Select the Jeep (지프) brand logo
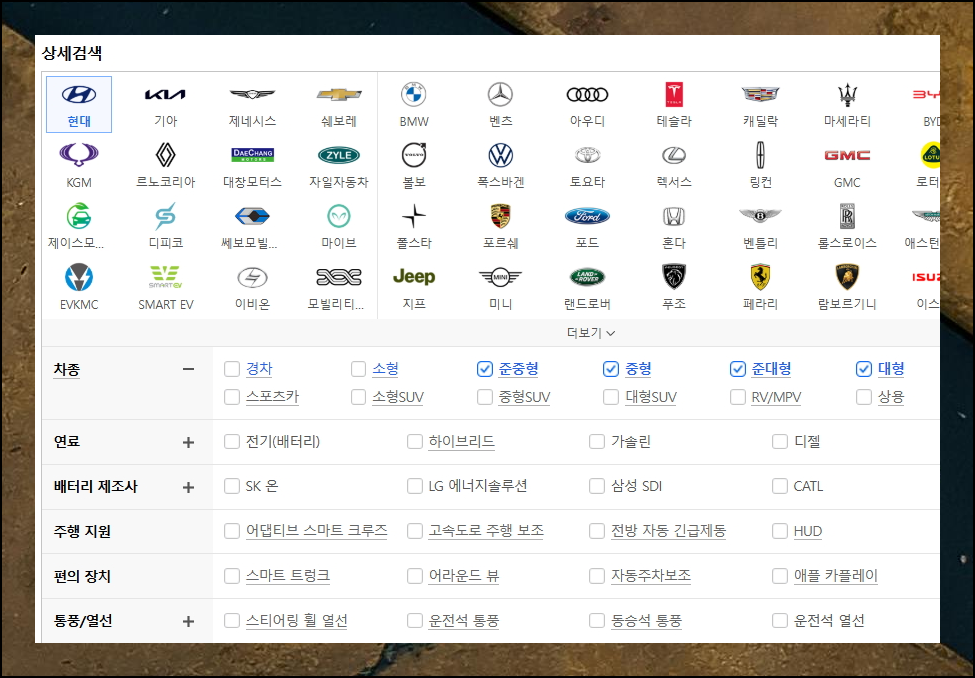The height and width of the screenshot is (678, 975). coord(414,277)
